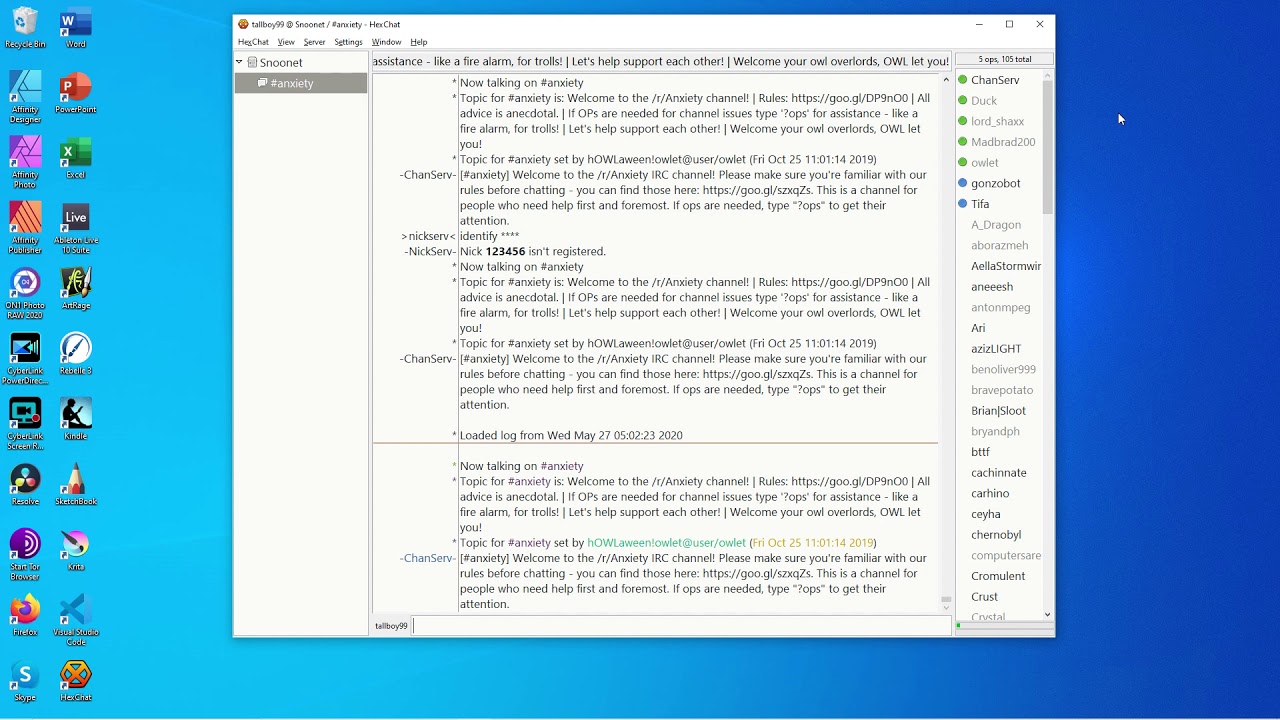This screenshot has width=1280, height=720.
Task: Launch HexChat desktop shortcut
Action: point(75,681)
